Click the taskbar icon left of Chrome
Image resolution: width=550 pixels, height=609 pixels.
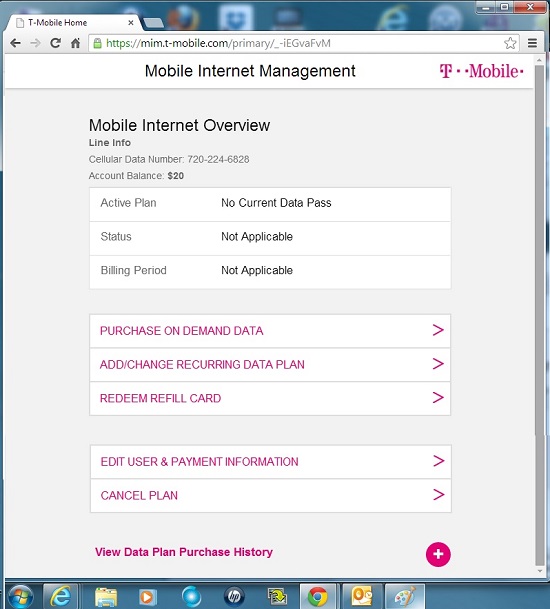(x=277, y=597)
